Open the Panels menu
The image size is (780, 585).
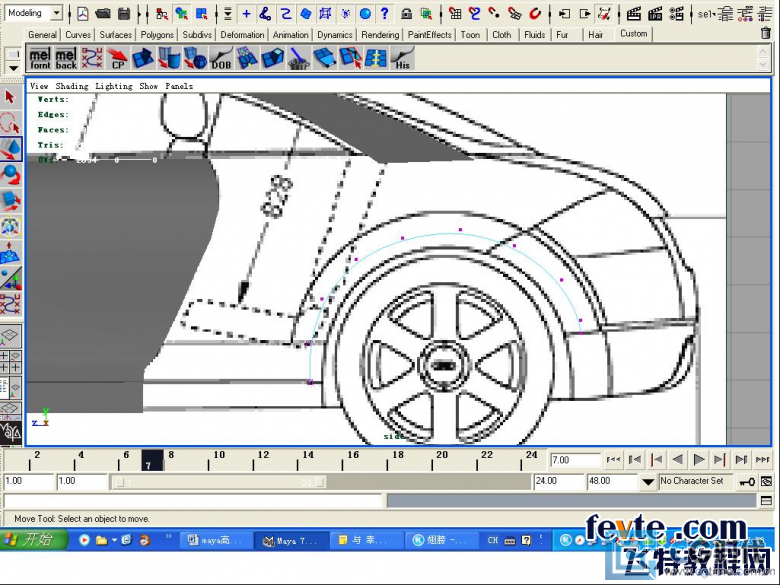[x=179, y=86]
